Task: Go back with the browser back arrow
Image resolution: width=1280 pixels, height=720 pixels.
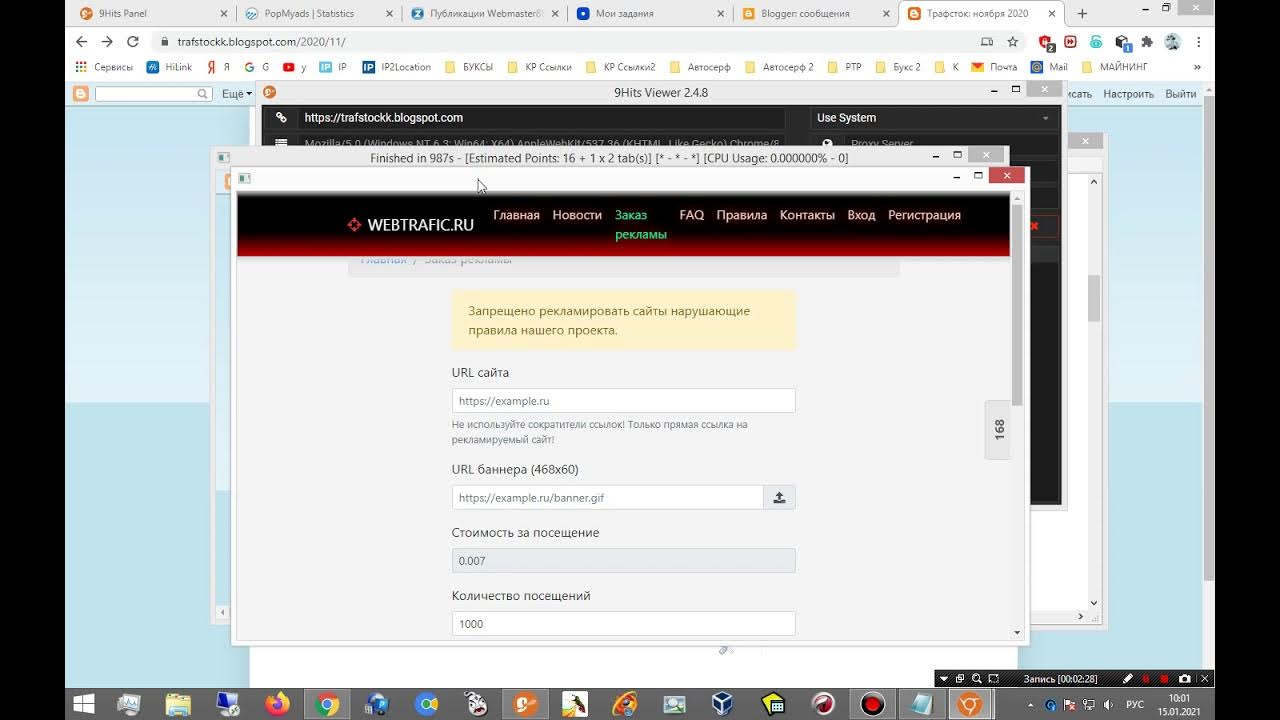Action: click(82, 42)
